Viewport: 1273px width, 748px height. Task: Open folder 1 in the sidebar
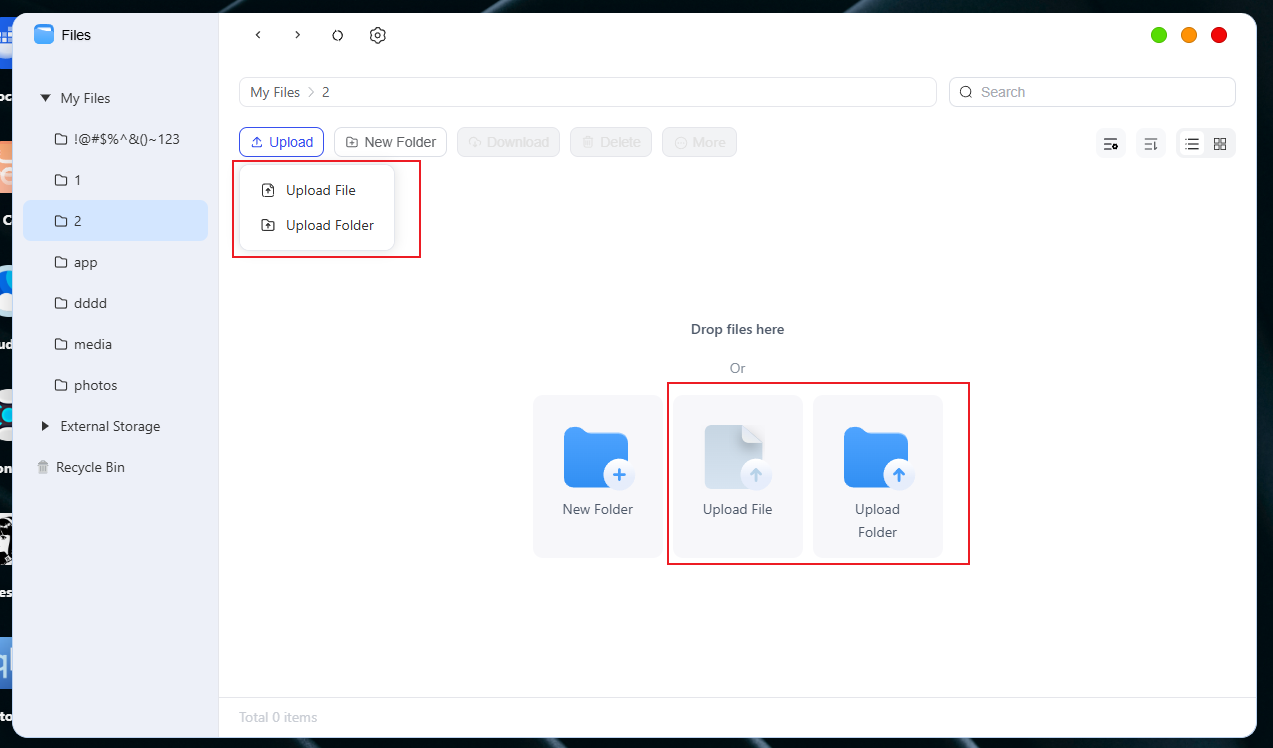point(116,180)
